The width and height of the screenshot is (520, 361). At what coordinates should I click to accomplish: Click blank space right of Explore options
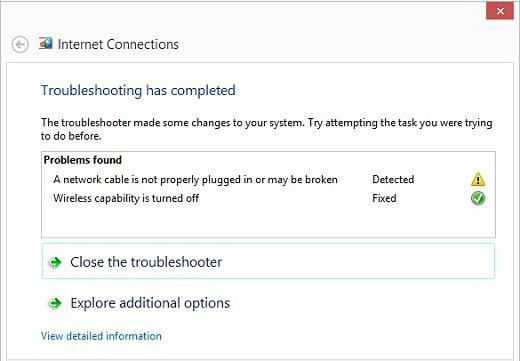tap(363, 303)
